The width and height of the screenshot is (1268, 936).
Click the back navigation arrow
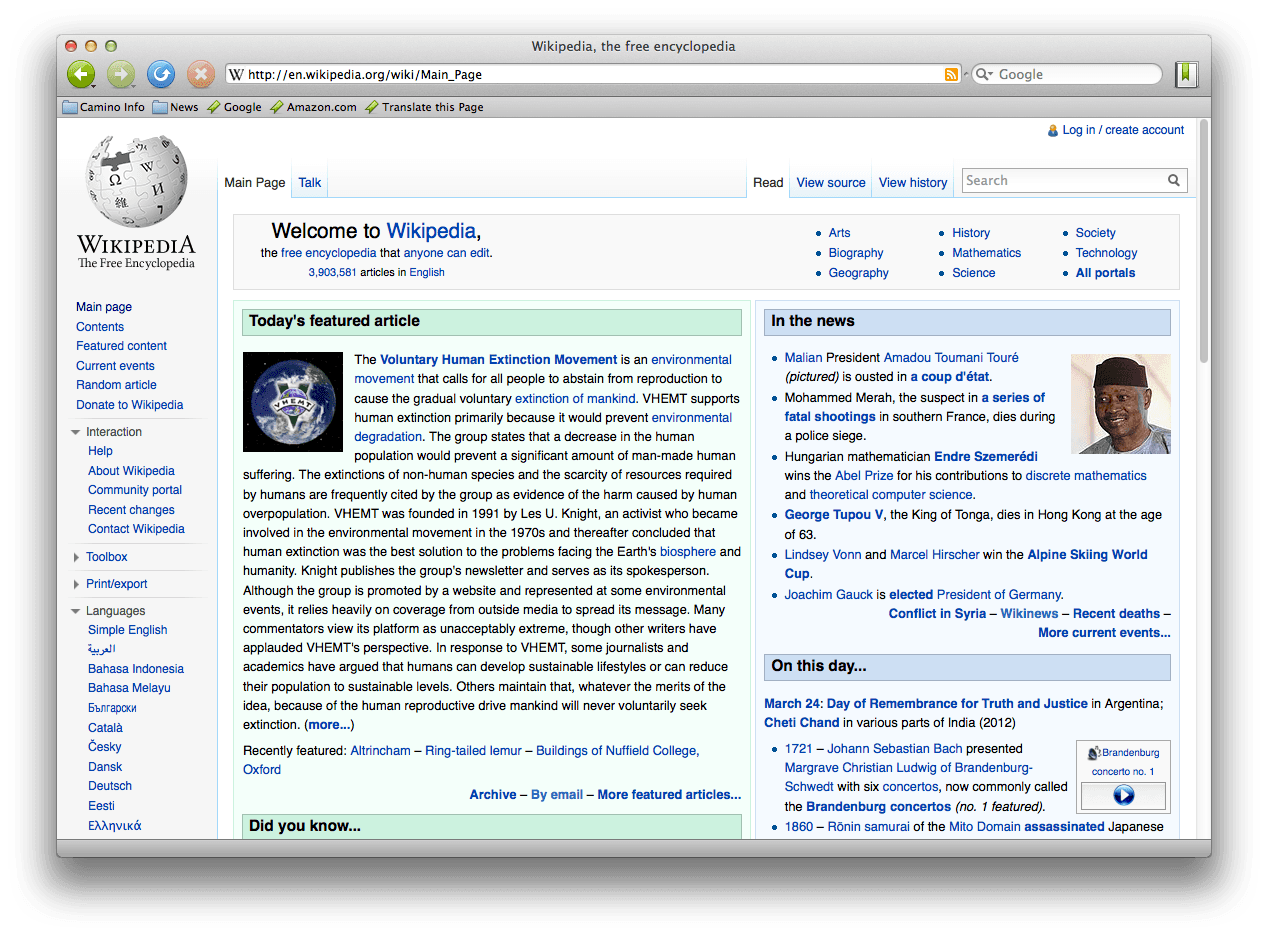click(x=81, y=74)
